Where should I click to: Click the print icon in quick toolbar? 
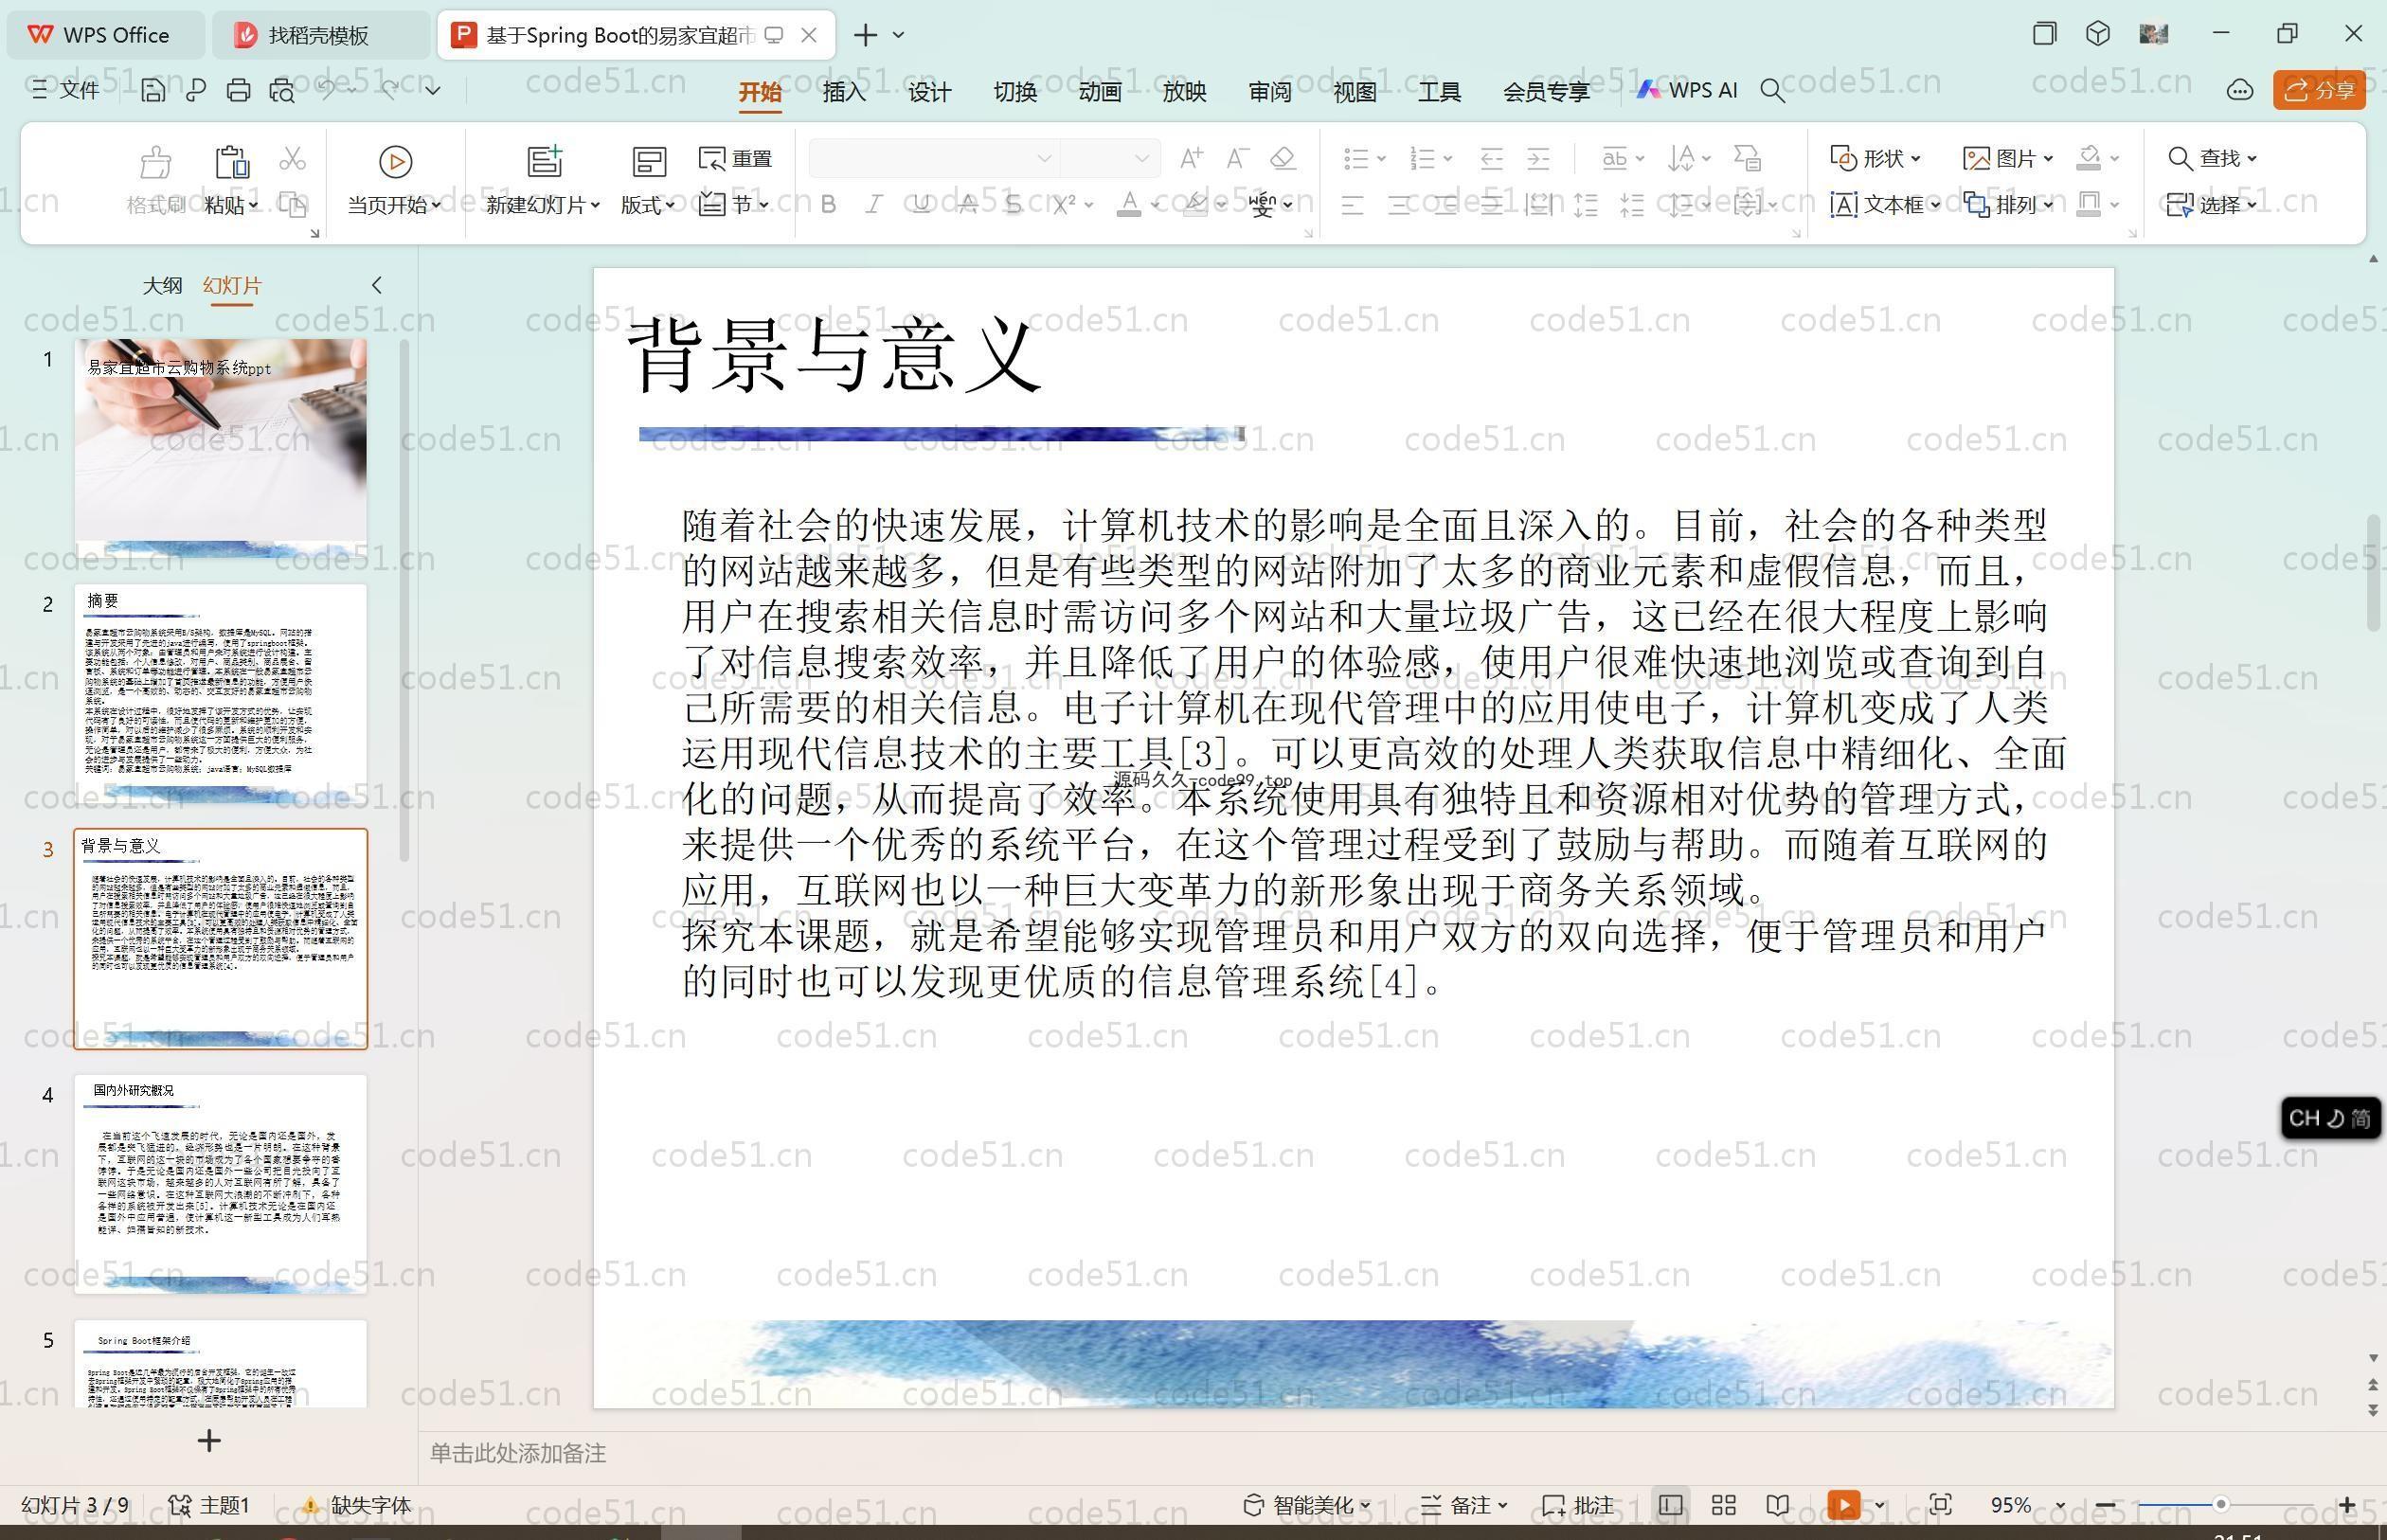tap(238, 91)
